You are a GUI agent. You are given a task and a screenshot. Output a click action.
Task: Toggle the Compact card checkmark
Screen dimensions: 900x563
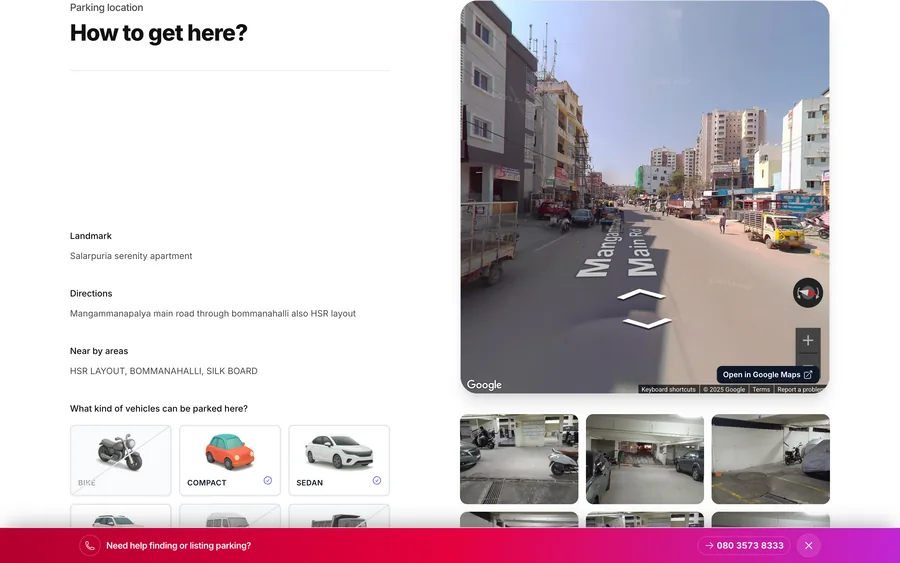pyautogui.click(x=267, y=480)
